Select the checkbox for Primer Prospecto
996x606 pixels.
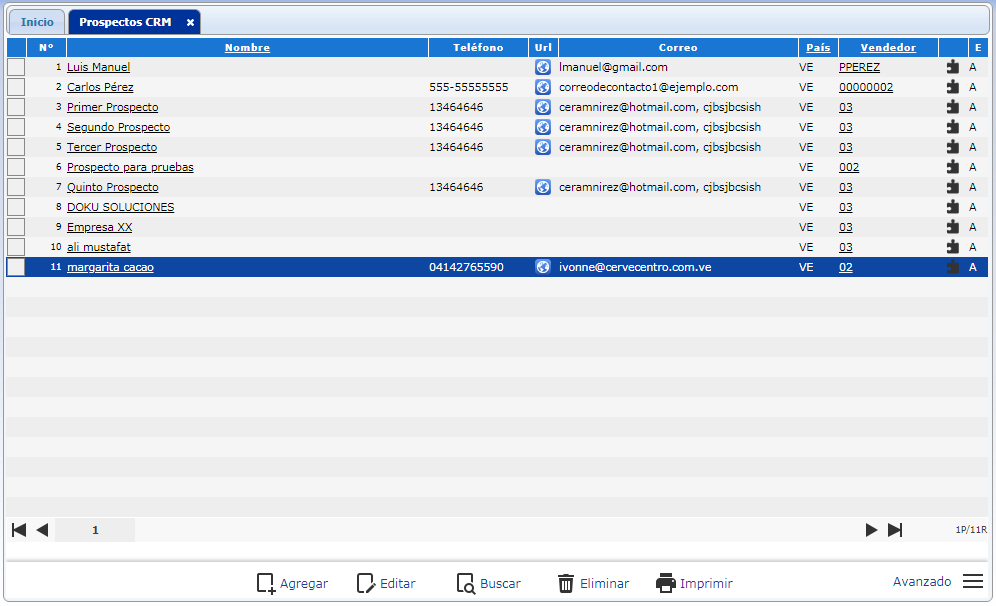16,107
